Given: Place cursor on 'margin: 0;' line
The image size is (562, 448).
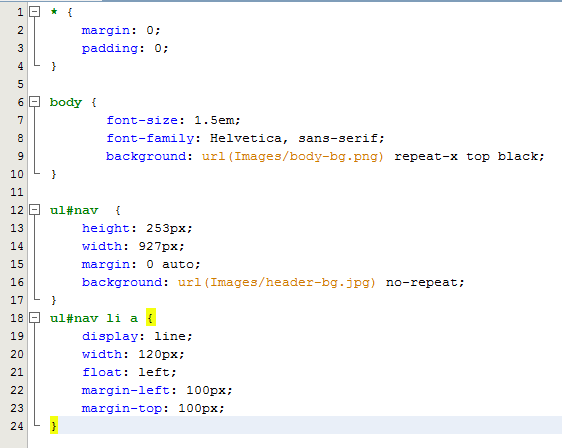Looking at the screenshot, I should (121, 30).
